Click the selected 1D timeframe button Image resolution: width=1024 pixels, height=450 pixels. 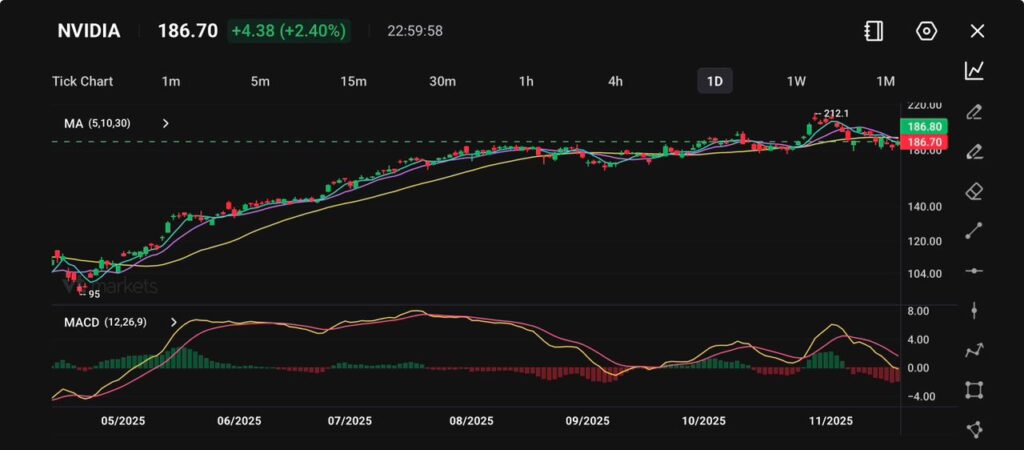pos(714,81)
